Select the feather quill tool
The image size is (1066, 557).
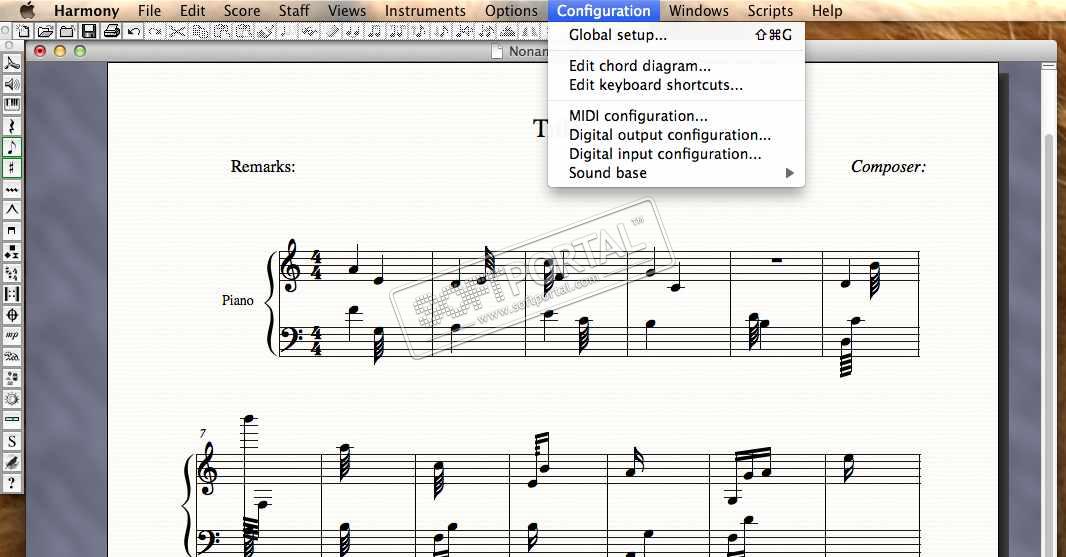[x=12, y=462]
